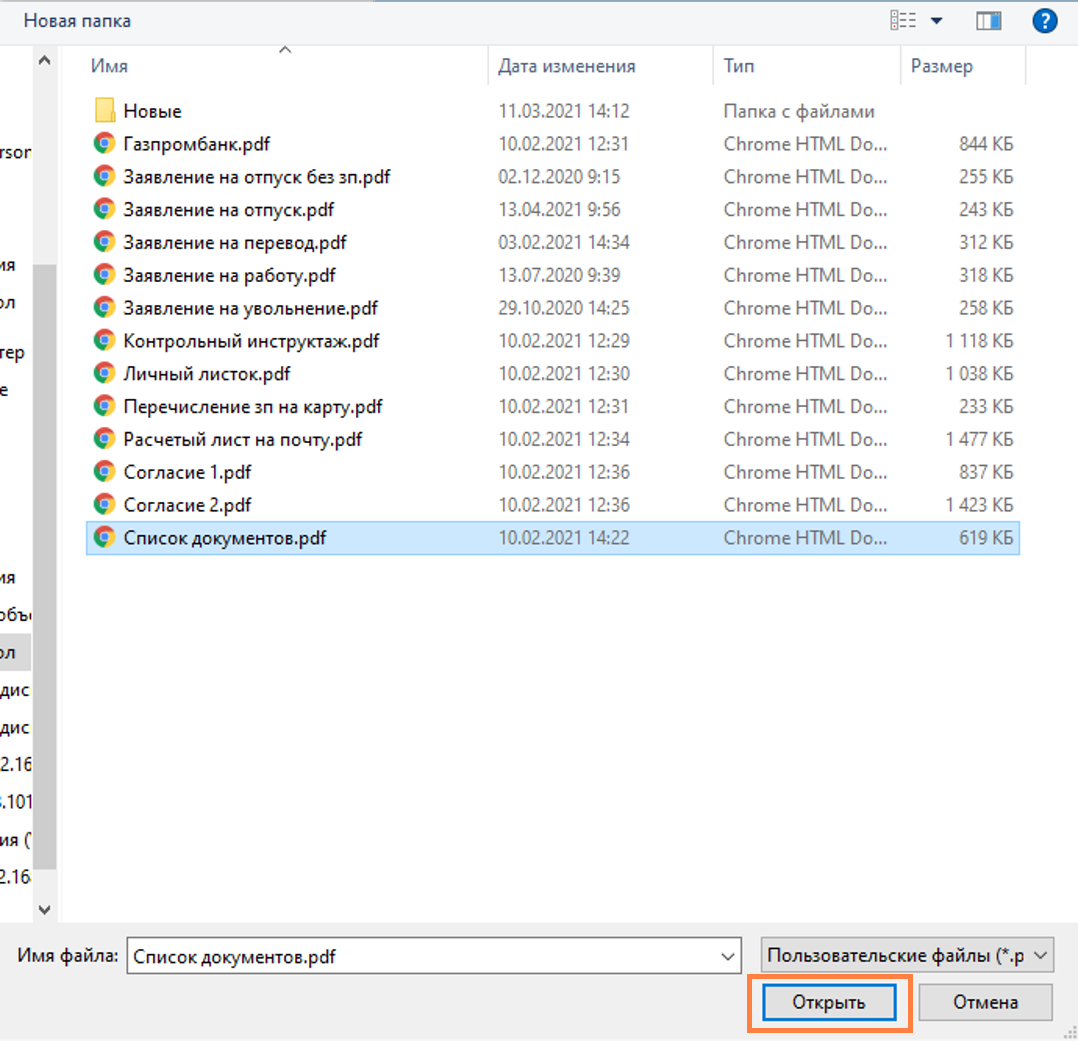
Task: Click Chrome icon beside Заявление на увольнение.pdf
Action: pos(103,308)
